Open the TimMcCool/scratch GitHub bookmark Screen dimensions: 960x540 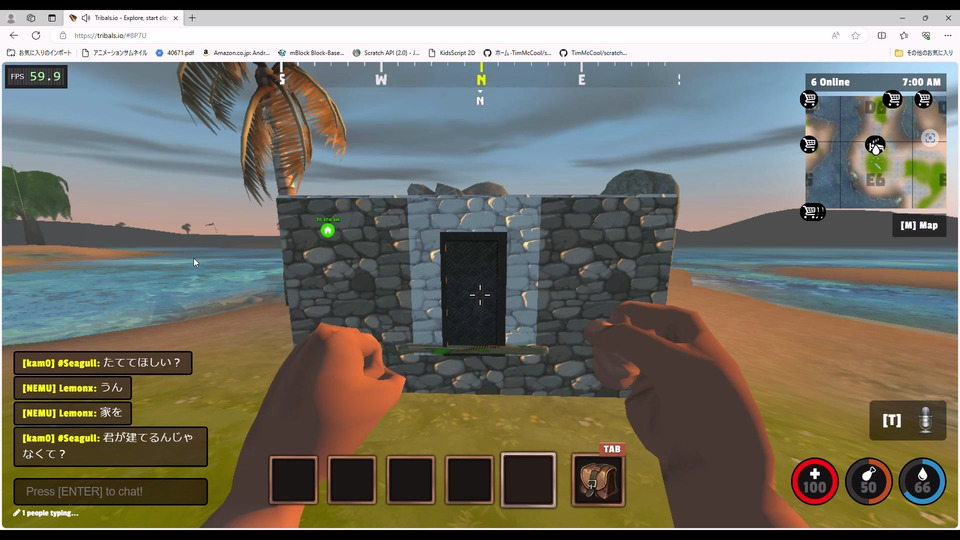click(x=593, y=53)
